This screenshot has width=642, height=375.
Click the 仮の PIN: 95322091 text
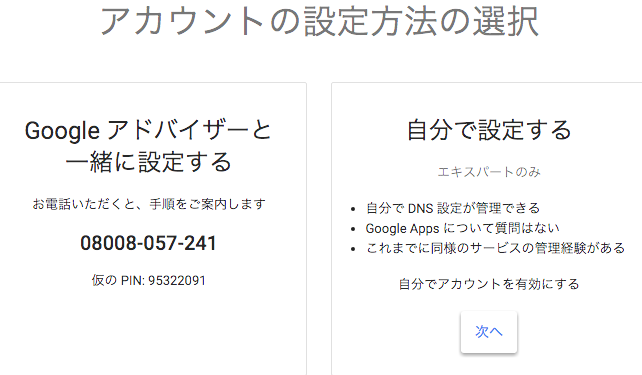click(x=148, y=280)
